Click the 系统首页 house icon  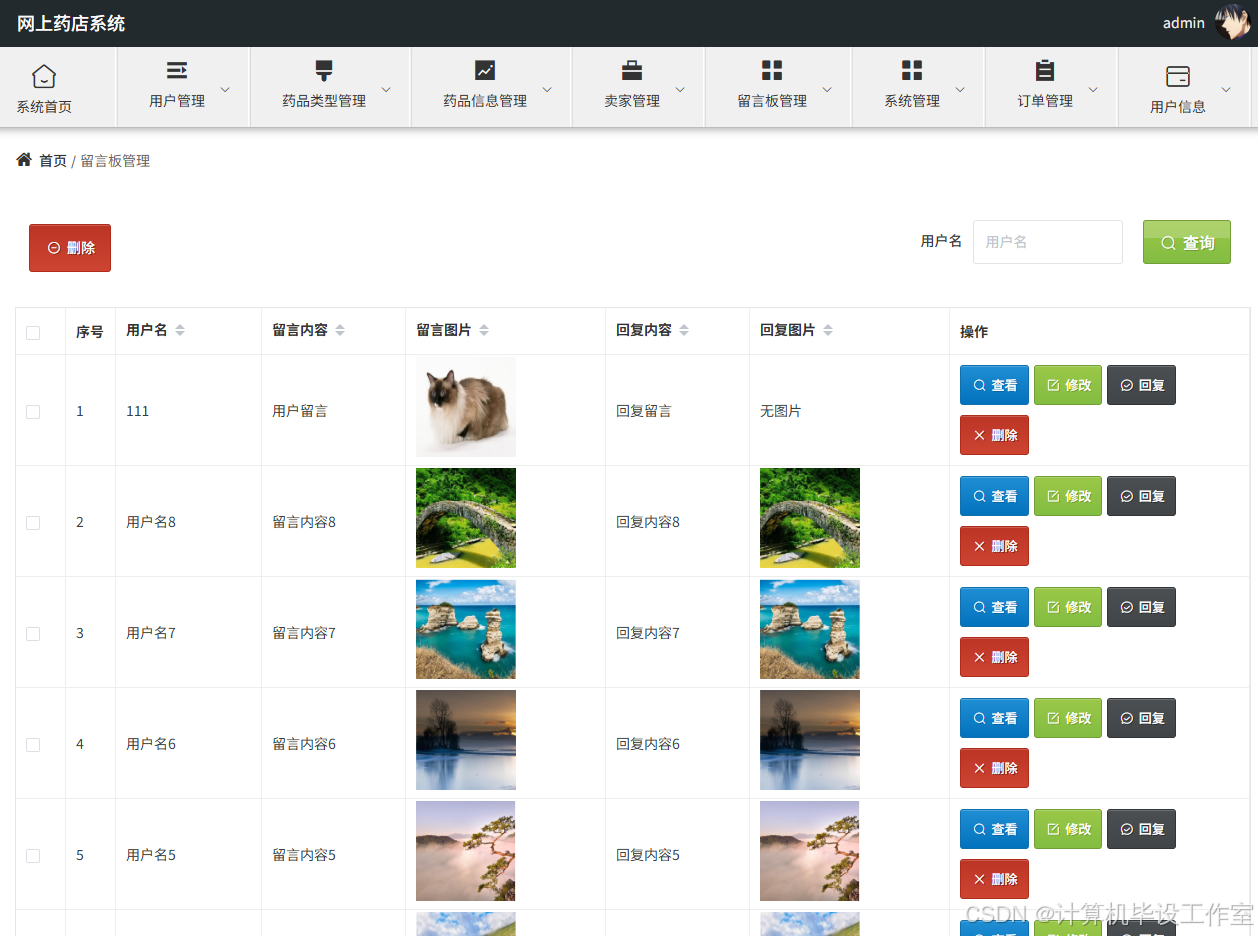pos(44,76)
